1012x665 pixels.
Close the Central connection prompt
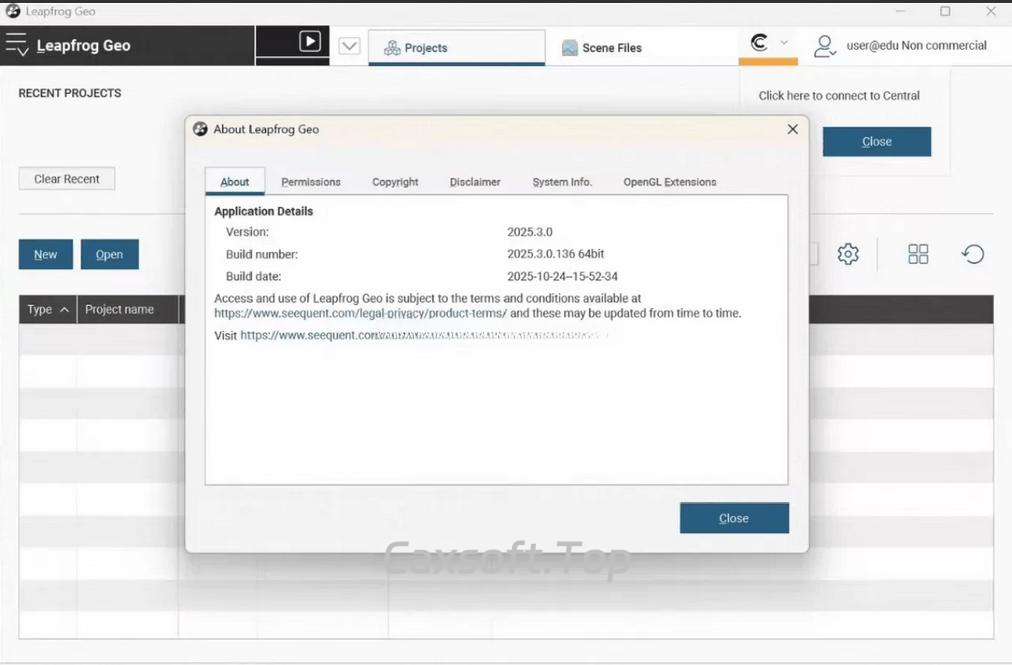tap(876, 142)
